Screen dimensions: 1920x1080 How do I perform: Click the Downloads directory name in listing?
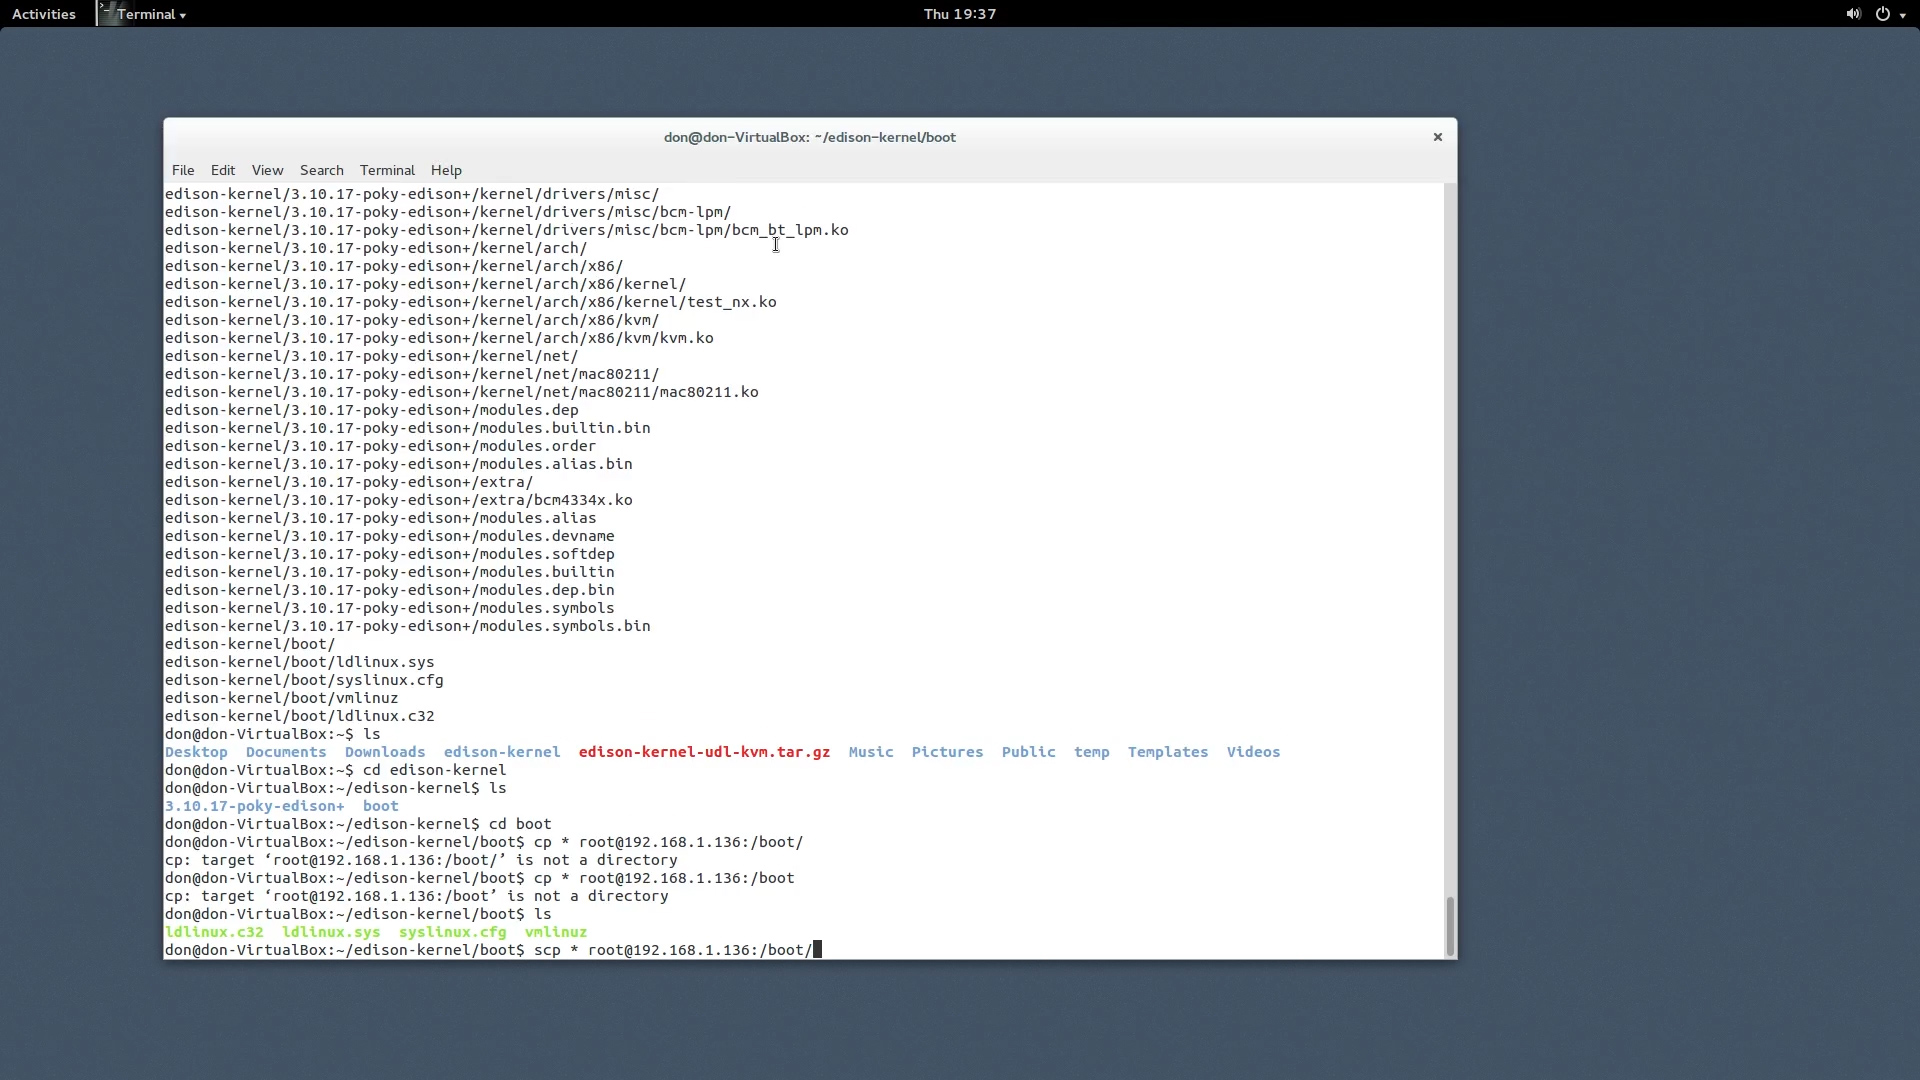[x=385, y=752]
